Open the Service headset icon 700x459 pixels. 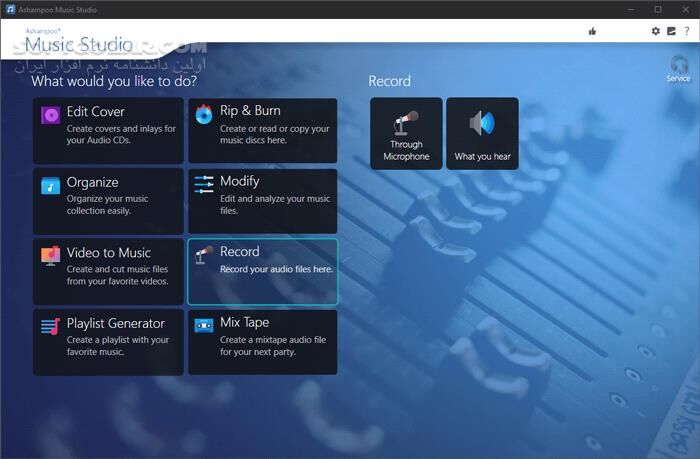pos(678,66)
